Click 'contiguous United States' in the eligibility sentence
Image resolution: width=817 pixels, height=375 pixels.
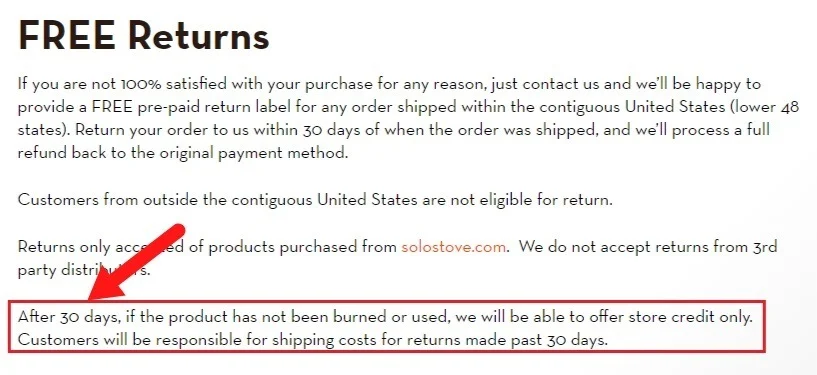[324, 200]
